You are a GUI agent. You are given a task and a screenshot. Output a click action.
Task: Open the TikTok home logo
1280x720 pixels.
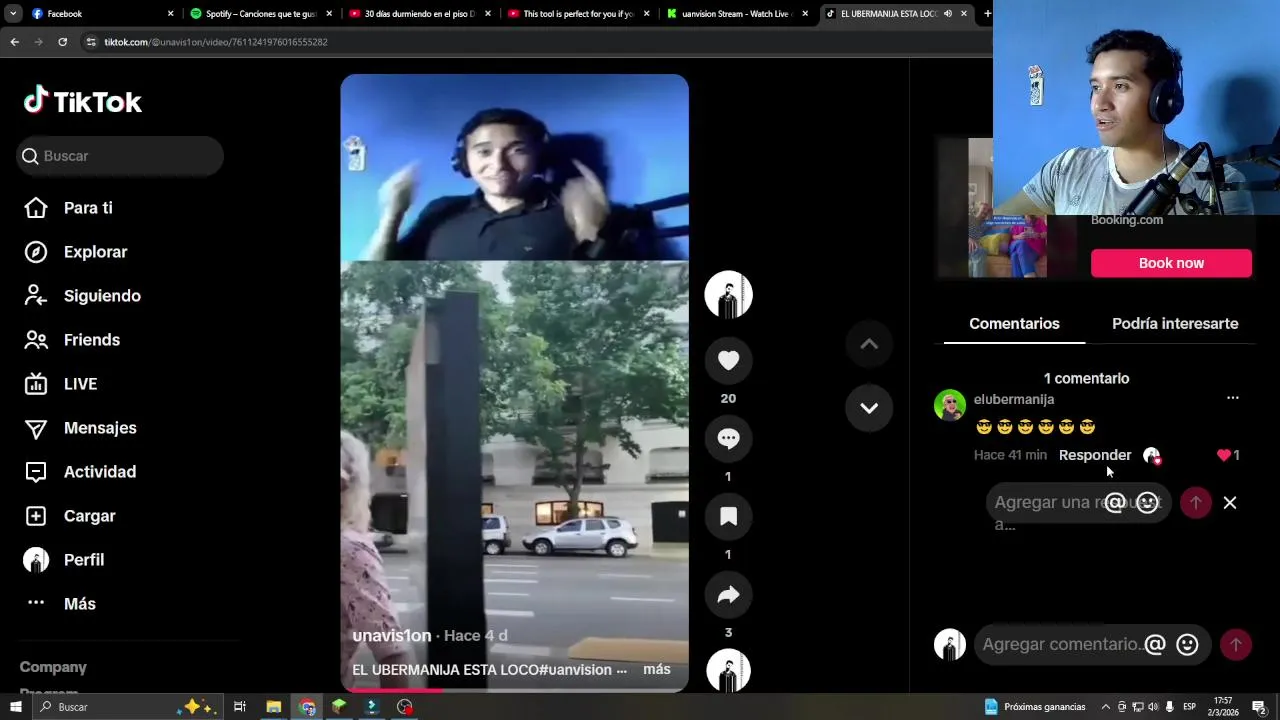(83, 101)
